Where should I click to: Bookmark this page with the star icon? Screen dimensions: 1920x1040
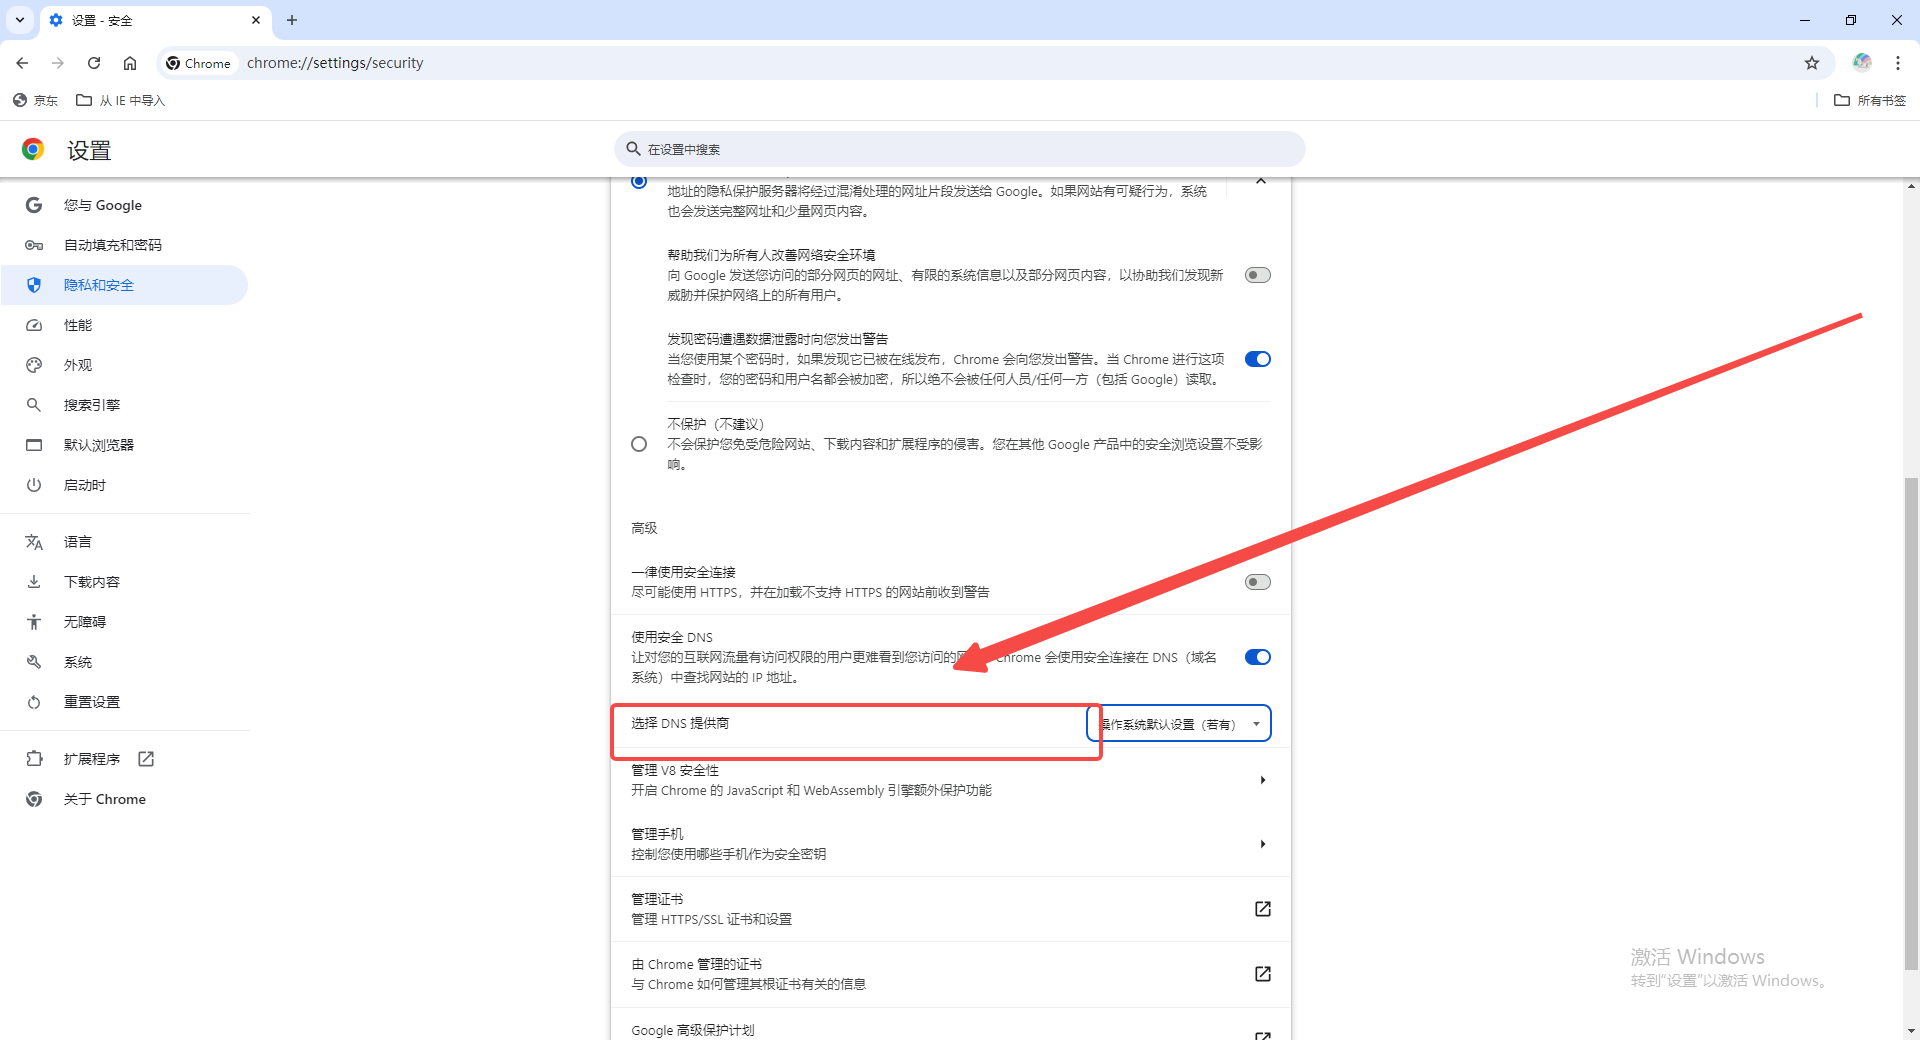(1812, 63)
